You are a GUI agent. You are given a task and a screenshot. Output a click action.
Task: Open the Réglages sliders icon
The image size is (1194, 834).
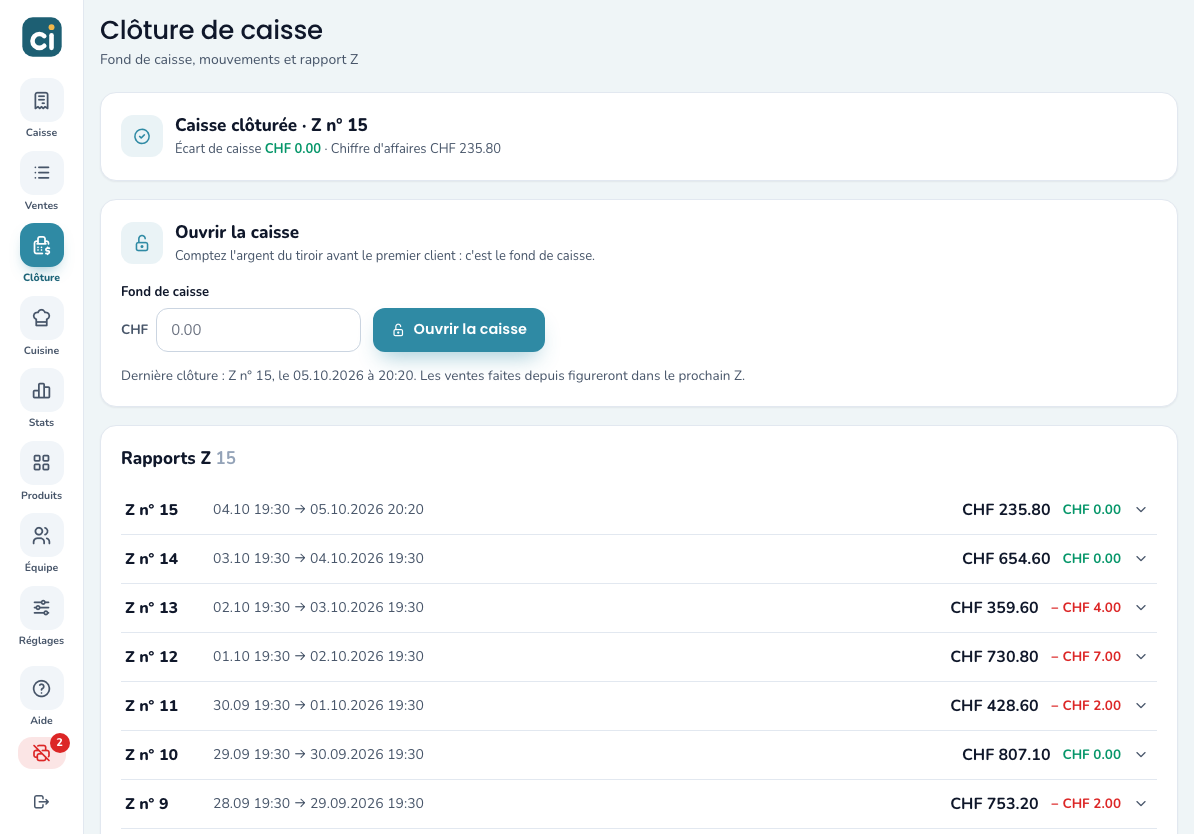42,608
